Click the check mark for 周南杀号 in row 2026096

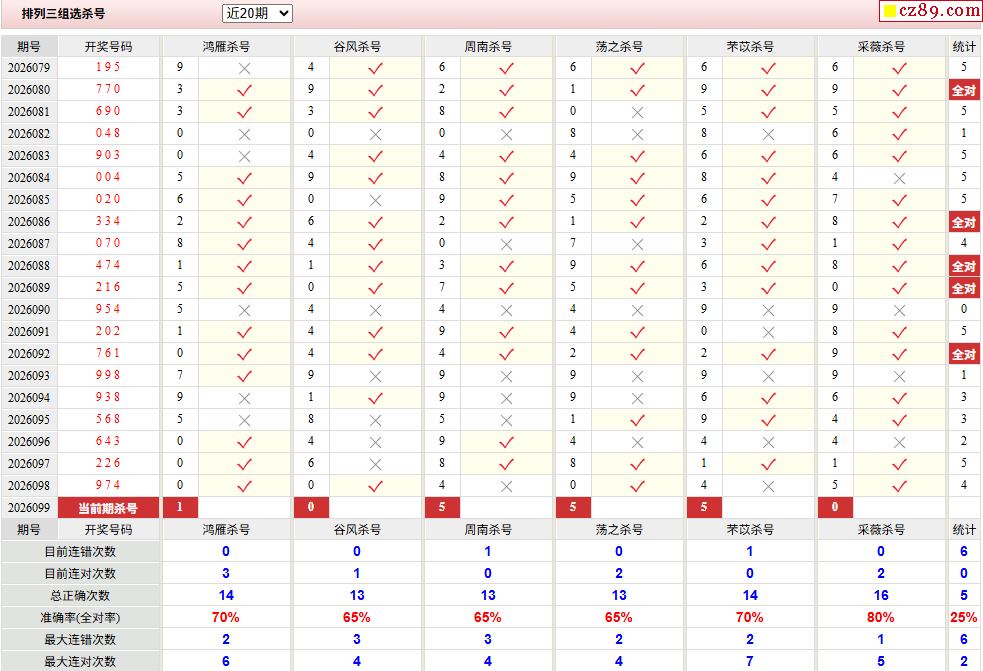pyautogui.click(x=507, y=442)
